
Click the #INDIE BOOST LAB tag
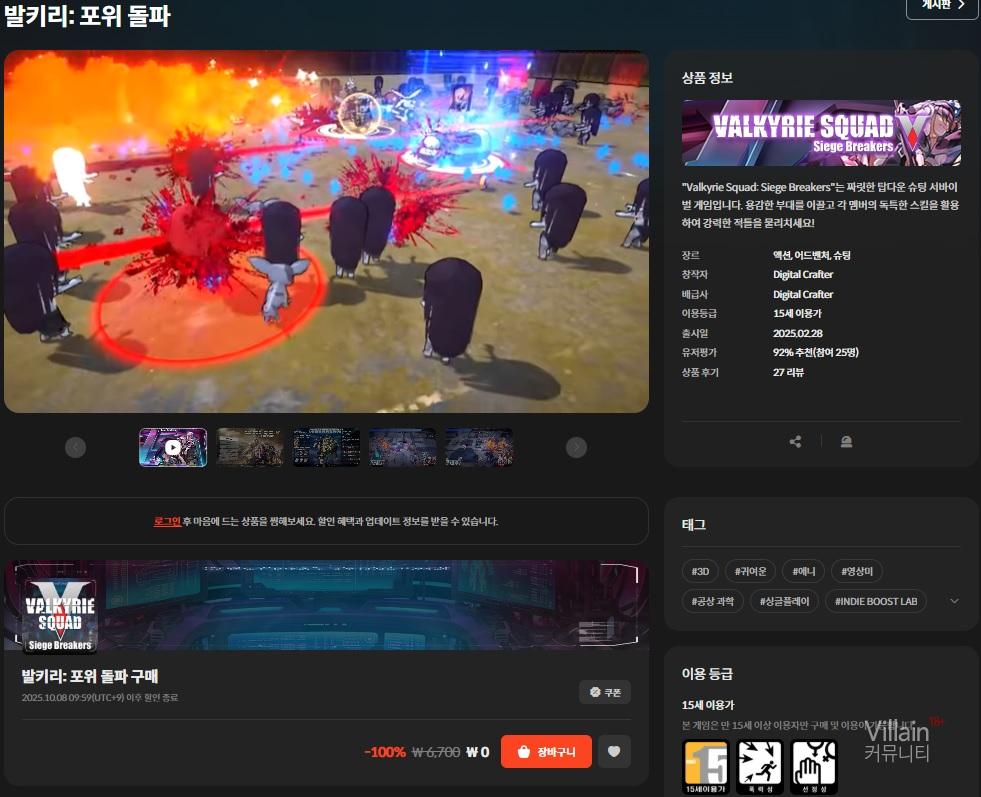tap(876, 601)
